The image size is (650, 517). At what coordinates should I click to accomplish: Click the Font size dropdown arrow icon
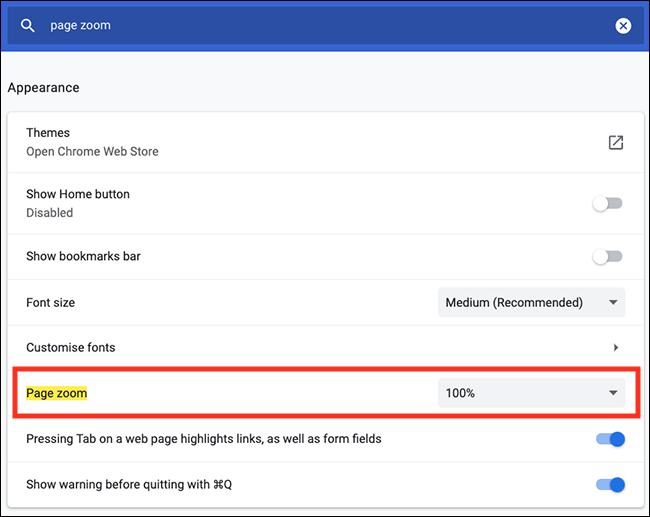tap(613, 303)
